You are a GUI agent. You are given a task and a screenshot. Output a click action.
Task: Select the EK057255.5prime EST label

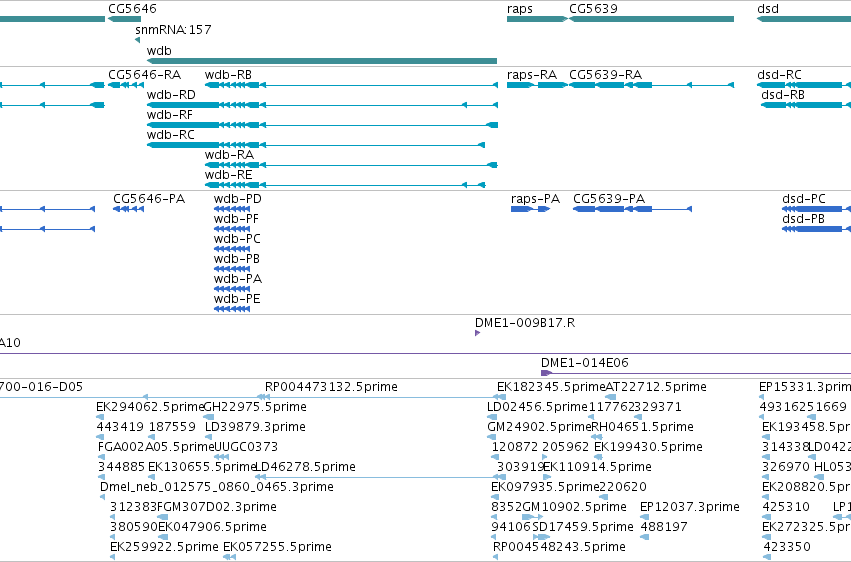click(277, 548)
